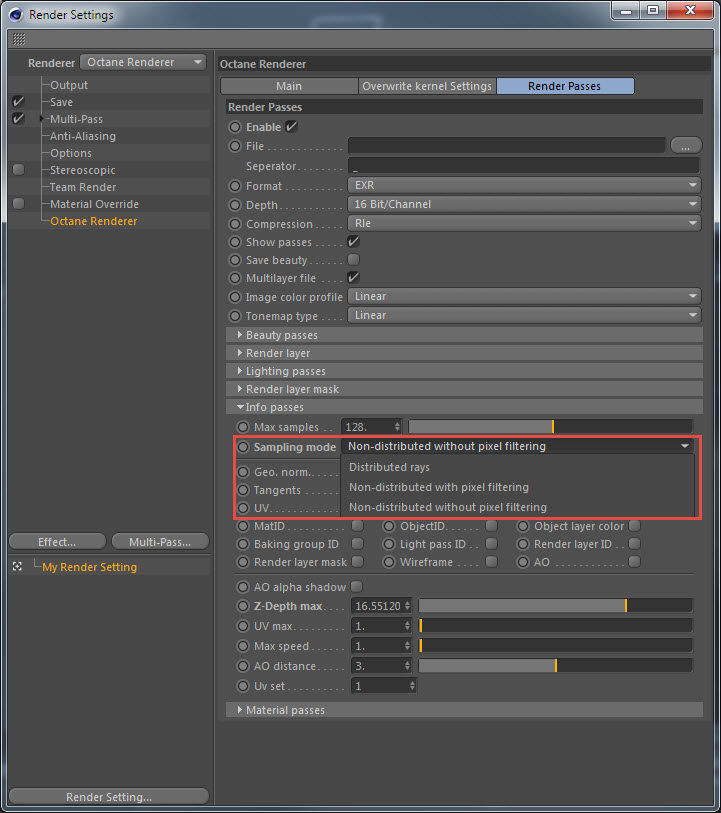Toggle the Show passes checkbox
Image resolution: width=721 pixels, height=813 pixels.
click(x=354, y=242)
